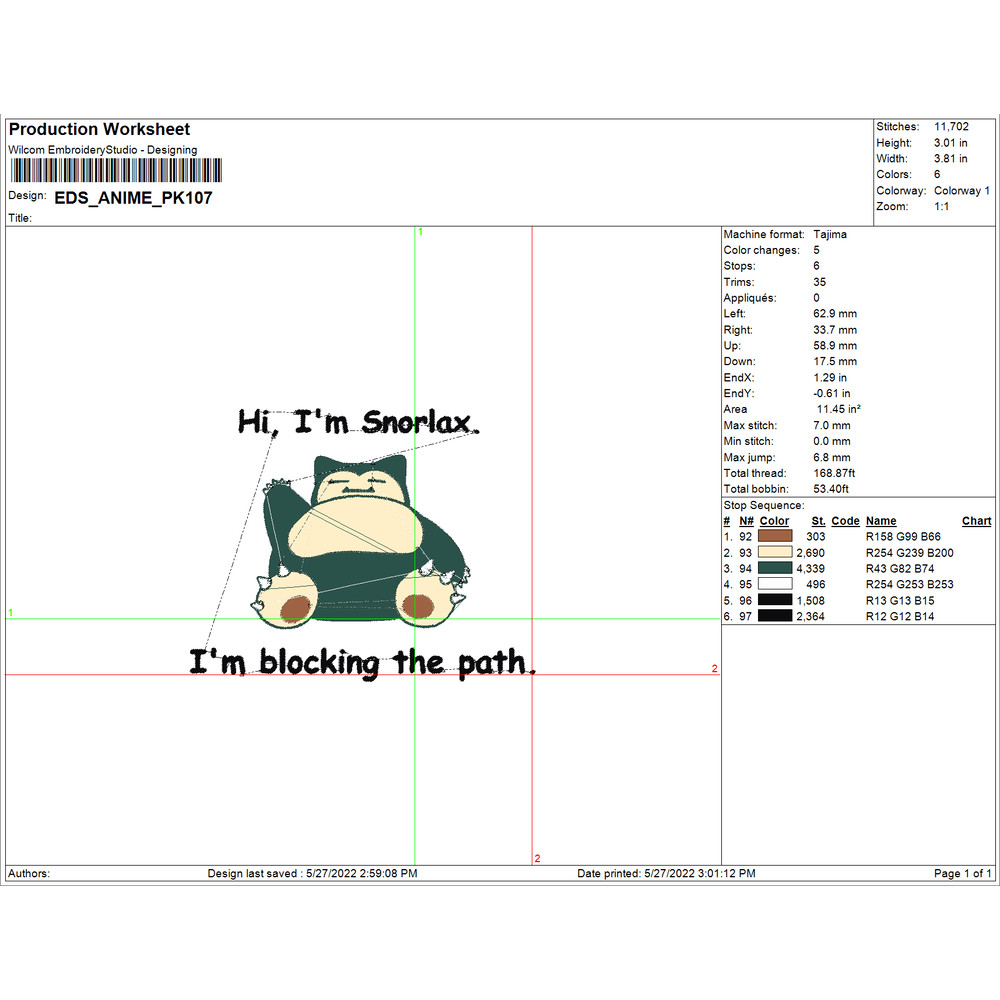This screenshot has height=1000, width=1000.
Task: Select the brown swatch for thread 92
Action: (x=775, y=537)
